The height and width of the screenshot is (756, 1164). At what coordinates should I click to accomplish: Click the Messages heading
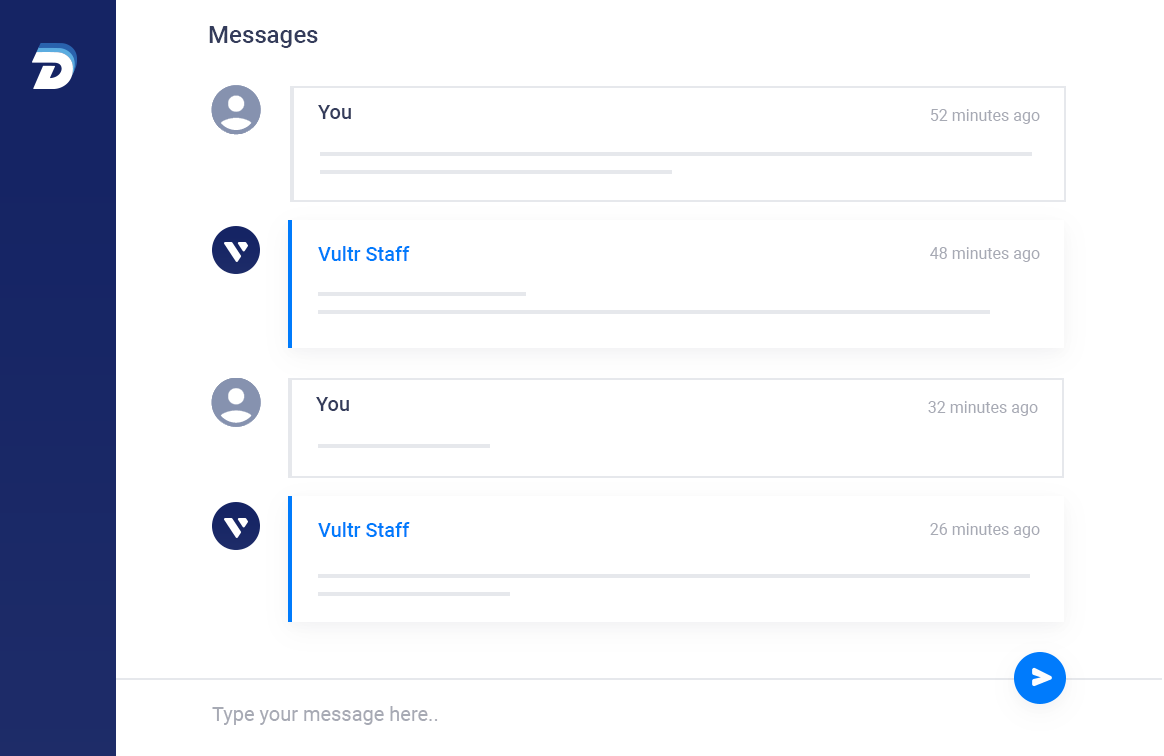point(263,35)
